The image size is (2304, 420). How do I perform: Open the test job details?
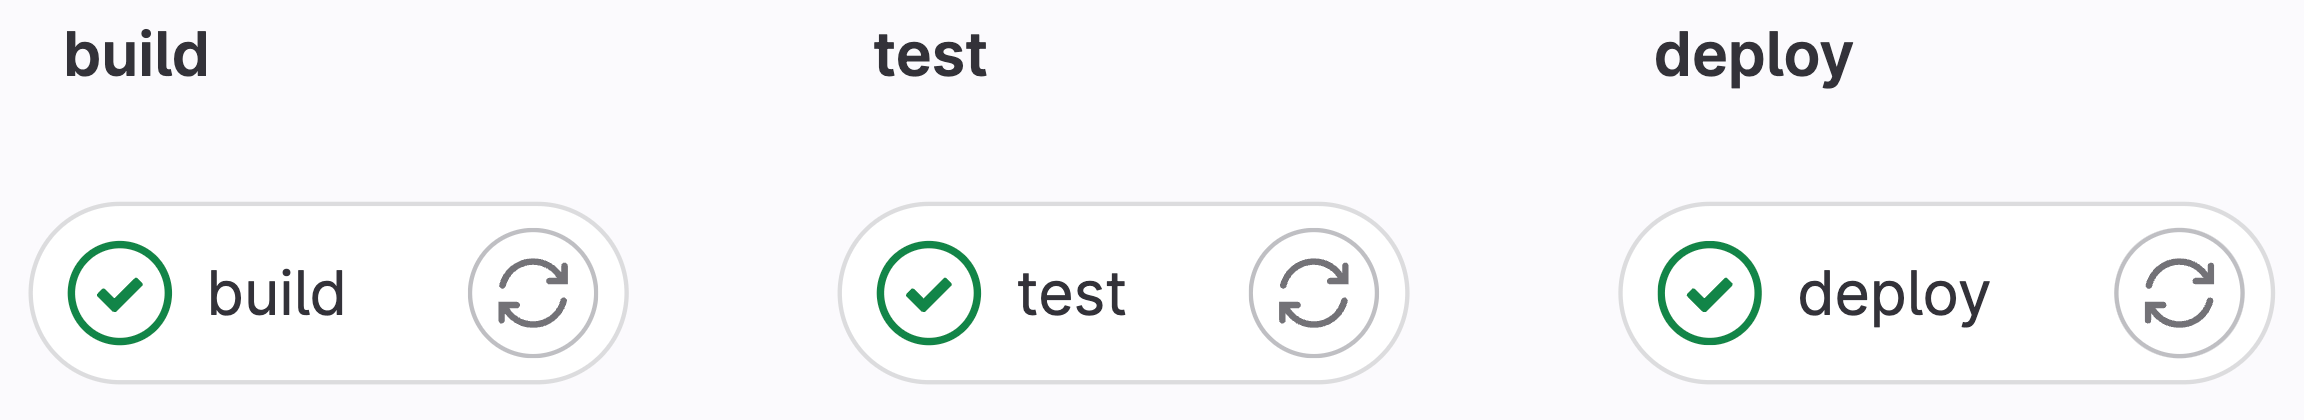tap(1071, 294)
